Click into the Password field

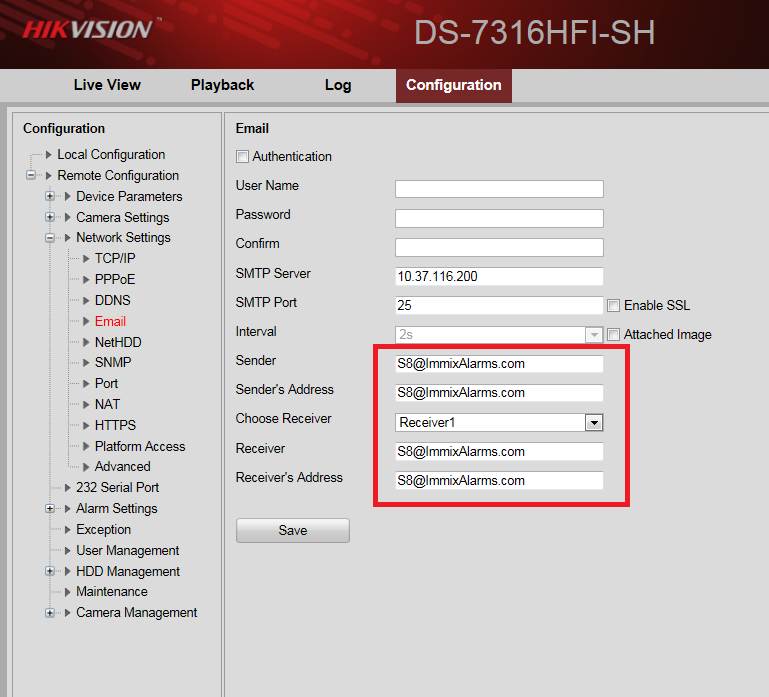(x=499, y=218)
